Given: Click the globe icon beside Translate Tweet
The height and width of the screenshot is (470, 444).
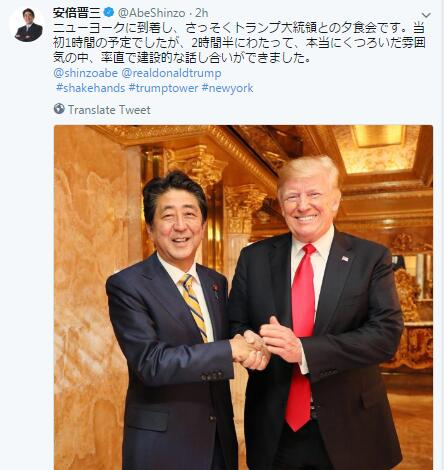Looking at the screenshot, I should (59, 109).
